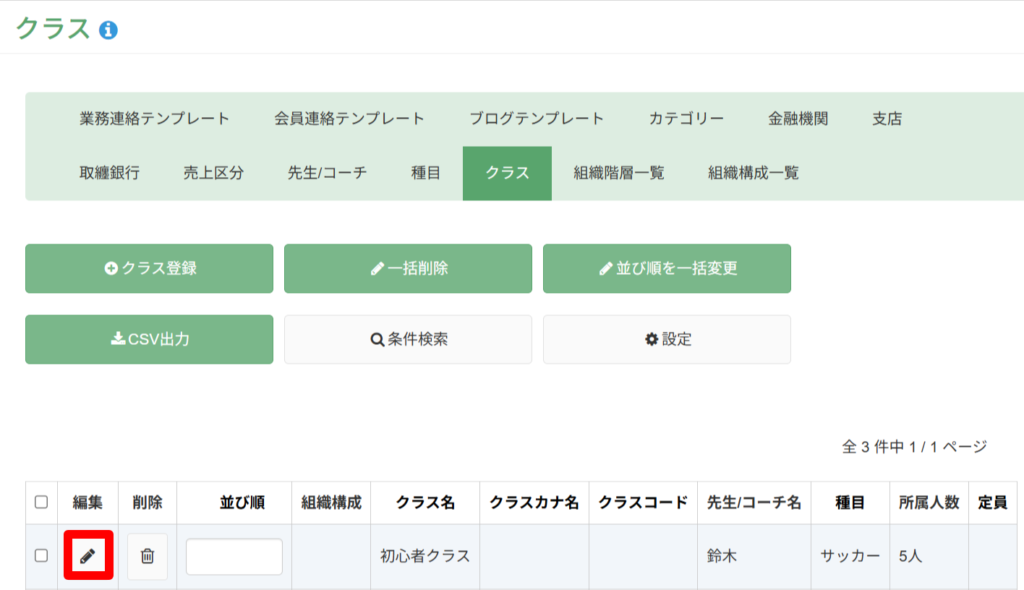
Task: Go to the カテゴリー tab
Action: pos(686,119)
